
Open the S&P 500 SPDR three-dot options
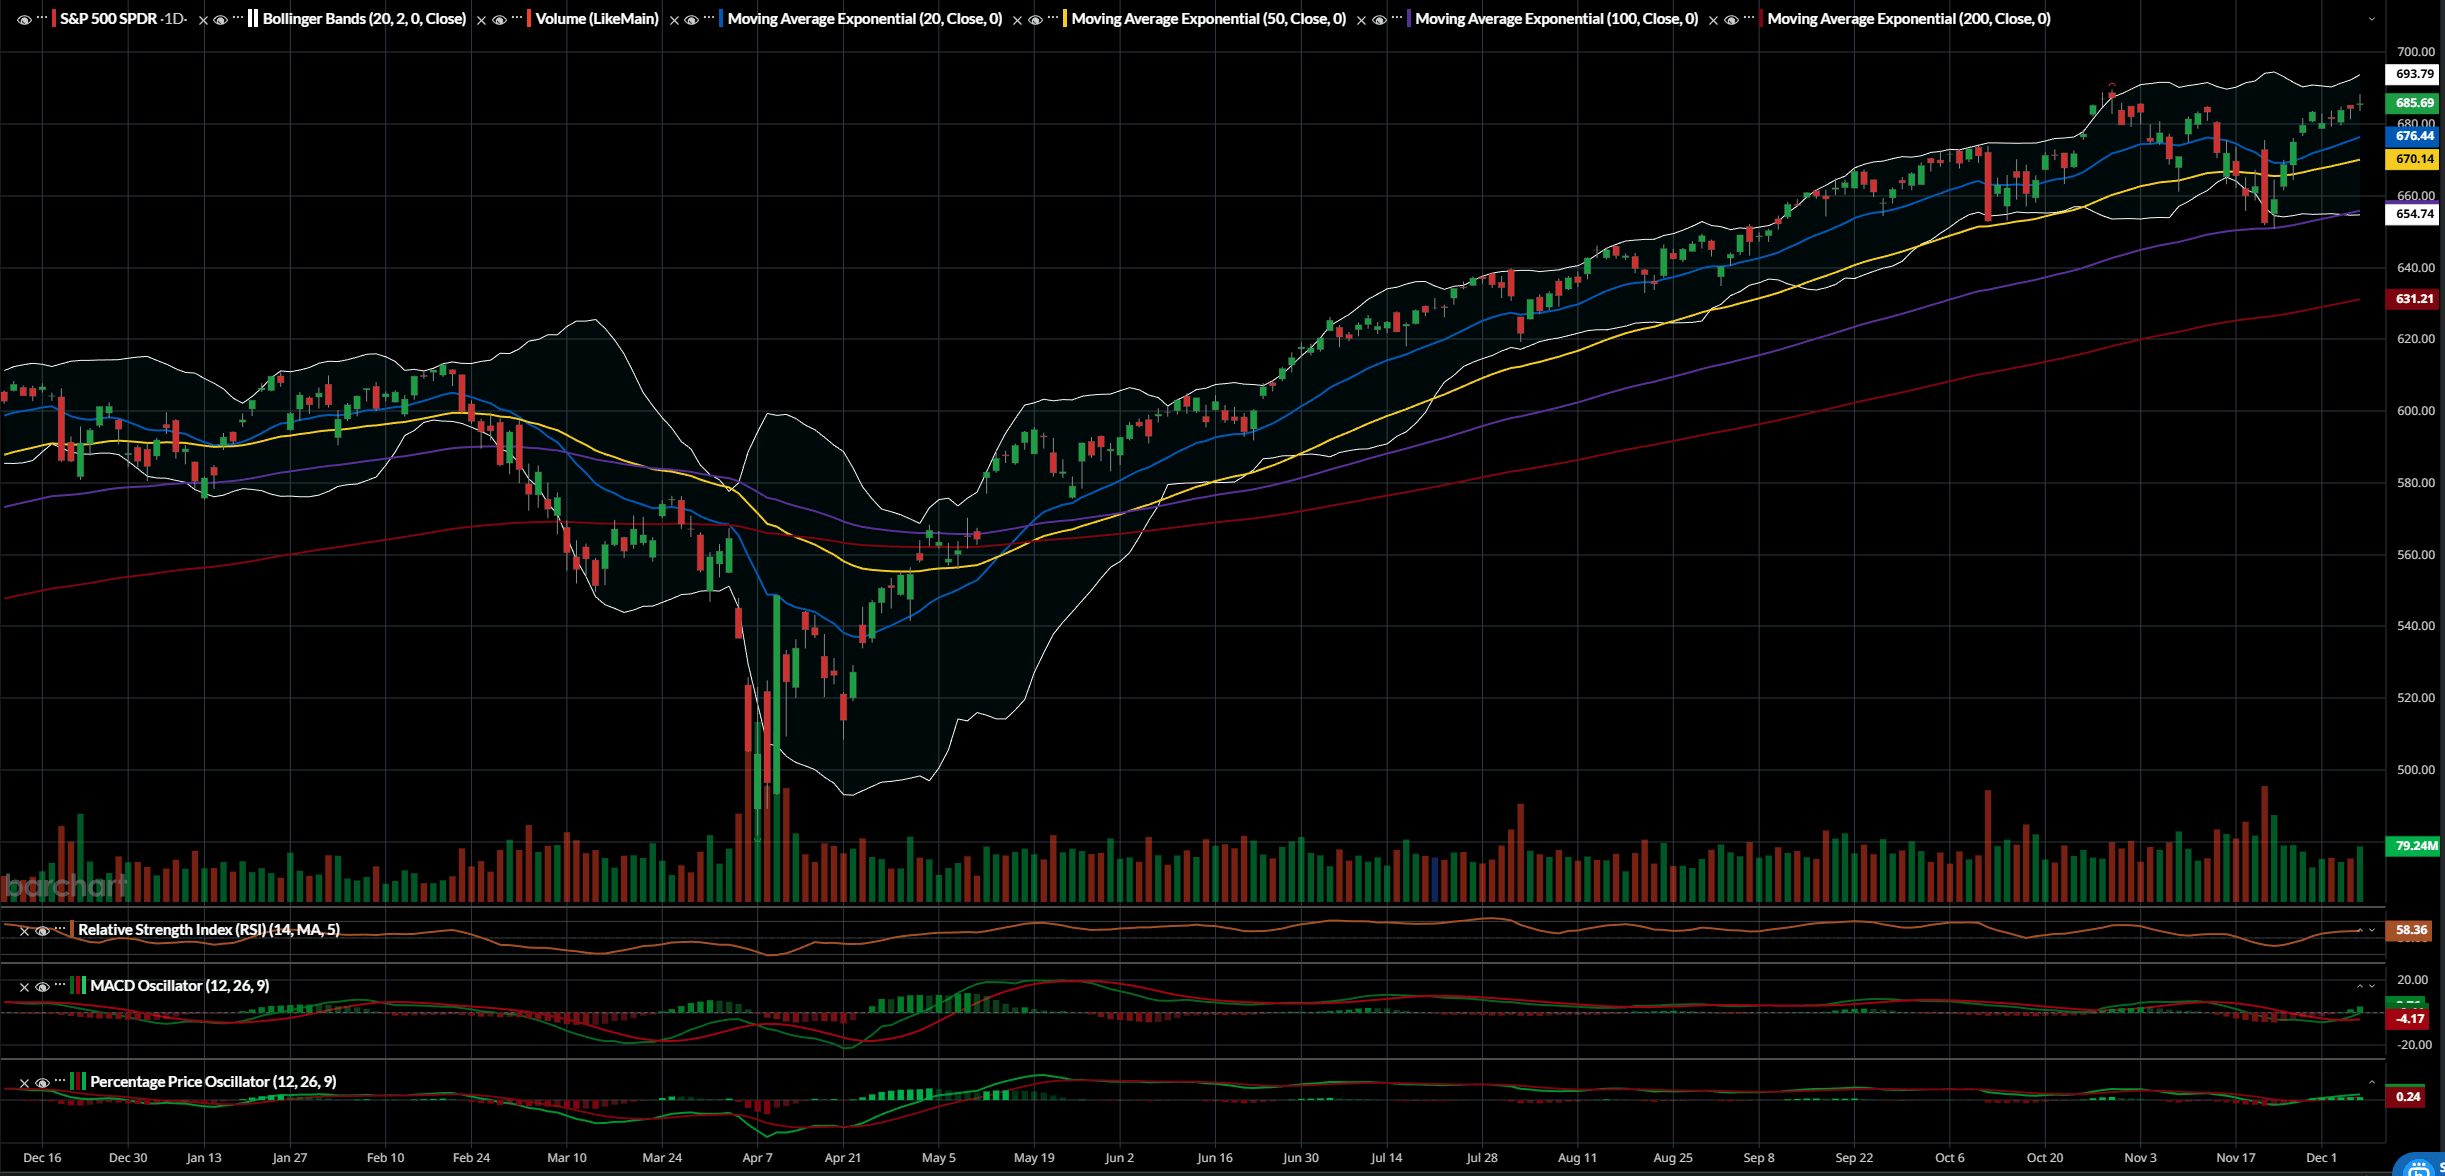click(x=42, y=18)
